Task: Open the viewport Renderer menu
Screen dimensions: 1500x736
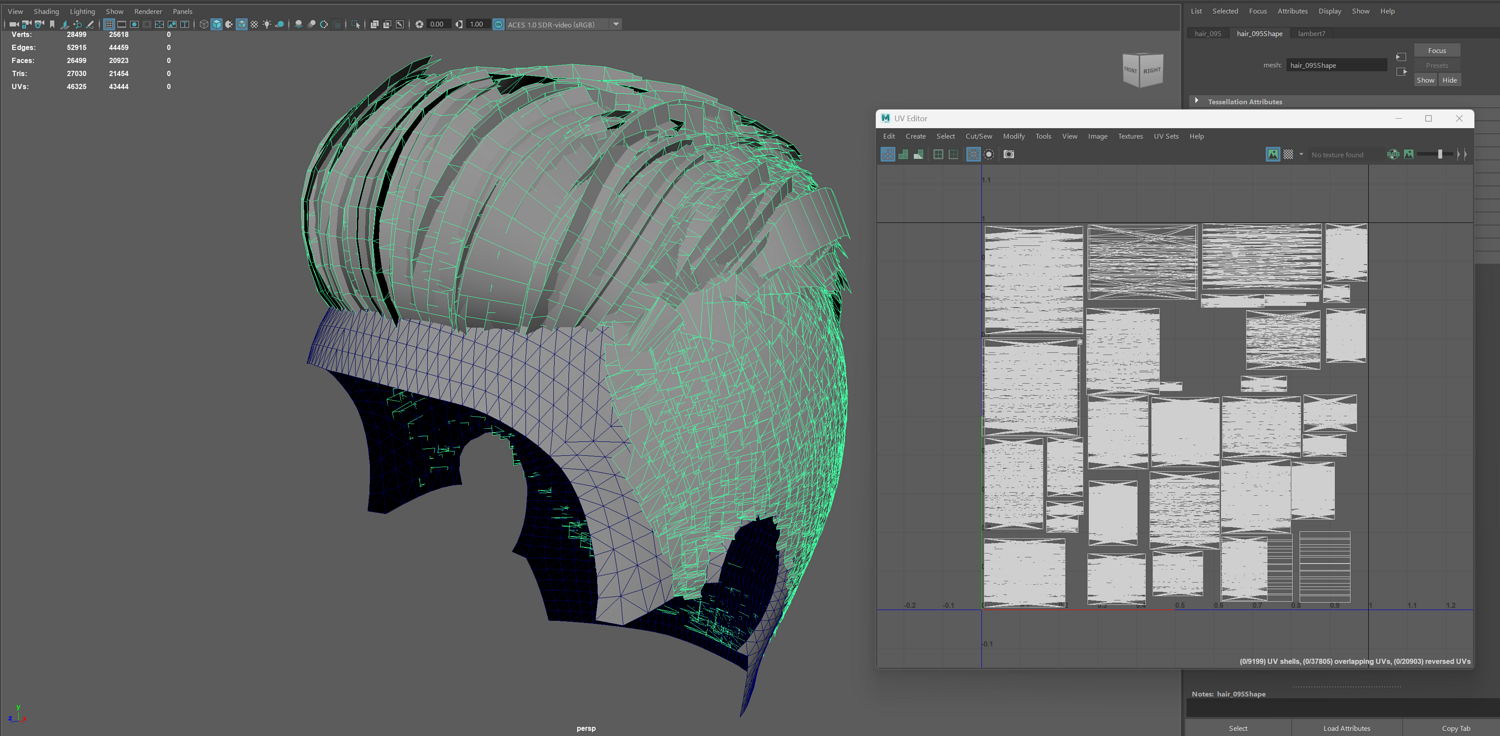Action: coord(148,11)
